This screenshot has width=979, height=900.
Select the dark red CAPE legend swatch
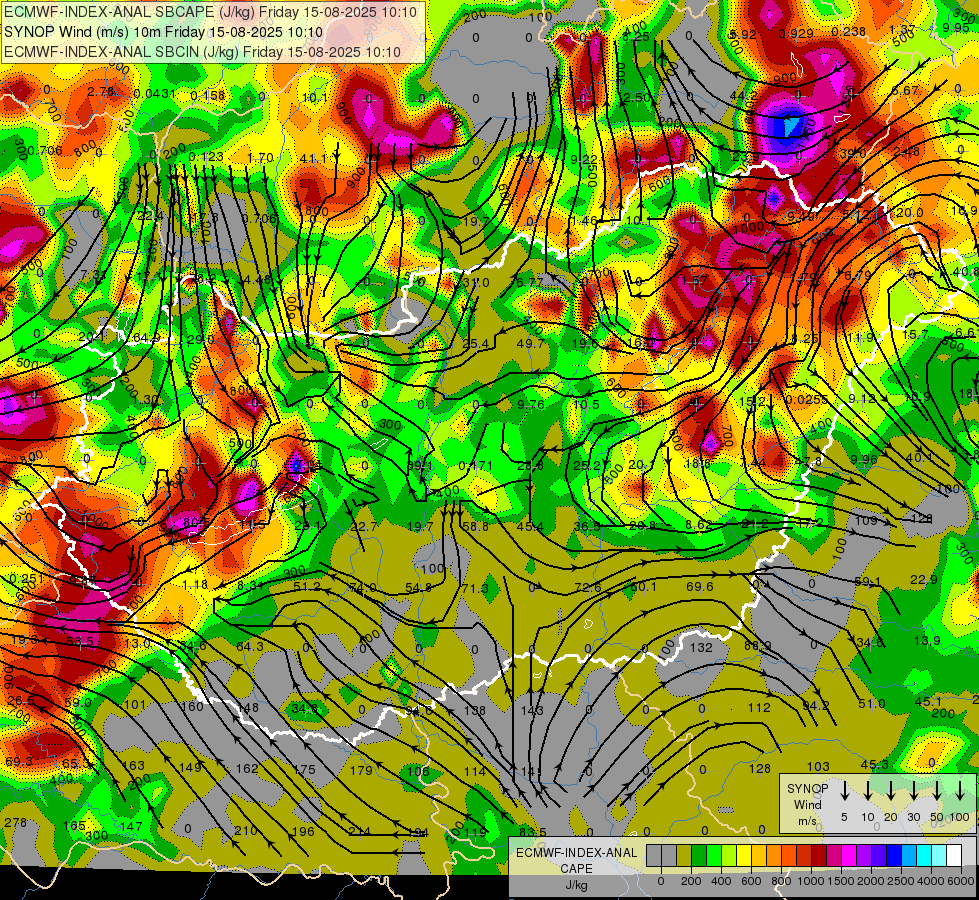coord(819,855)
